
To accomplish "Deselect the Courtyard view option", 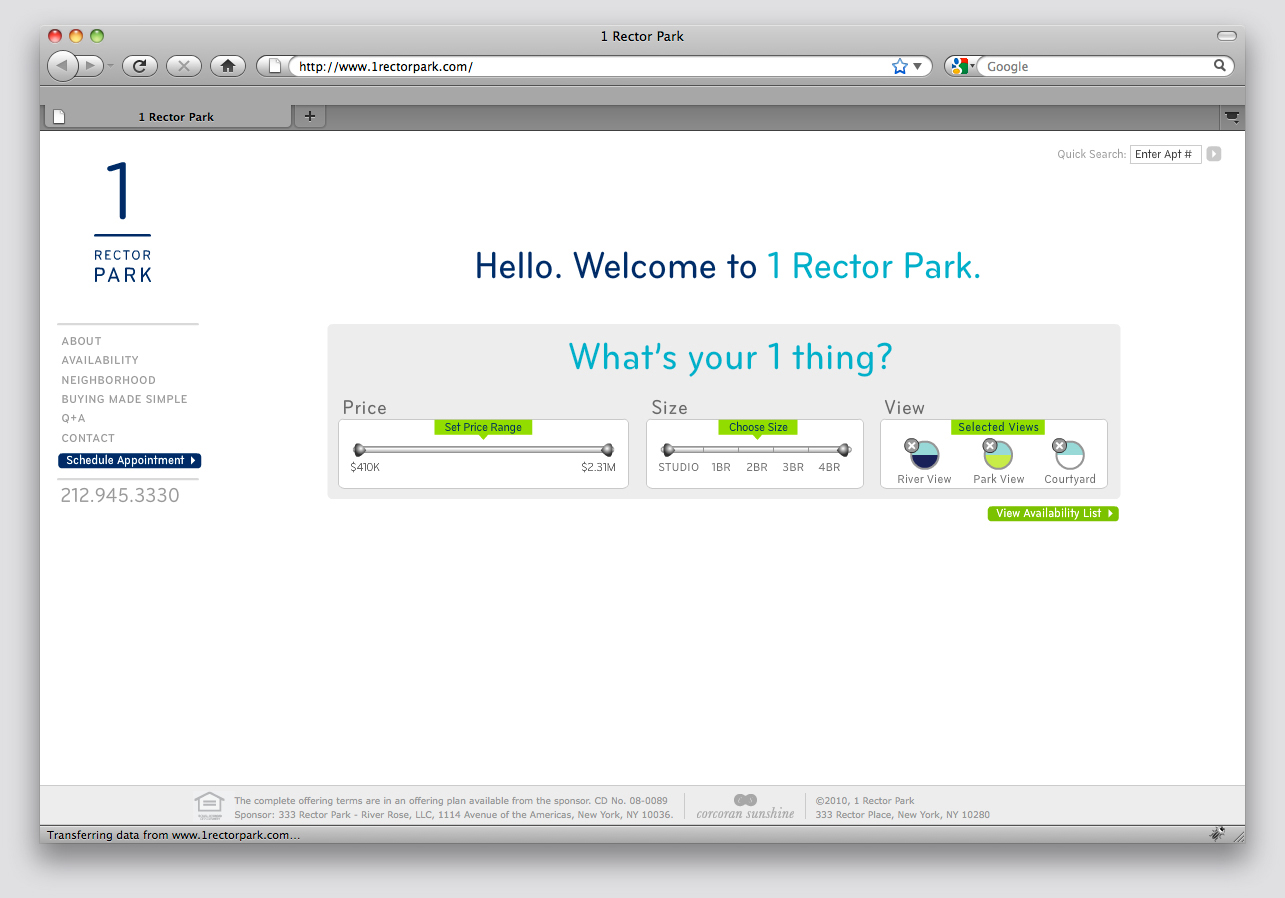I will 1059,446.
